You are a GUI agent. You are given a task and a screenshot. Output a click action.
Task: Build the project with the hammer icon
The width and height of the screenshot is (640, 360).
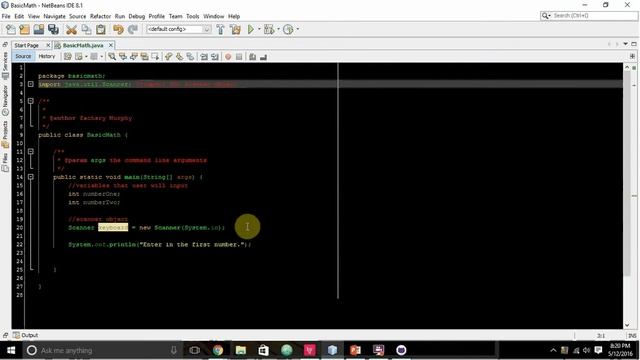pos(220,29)
